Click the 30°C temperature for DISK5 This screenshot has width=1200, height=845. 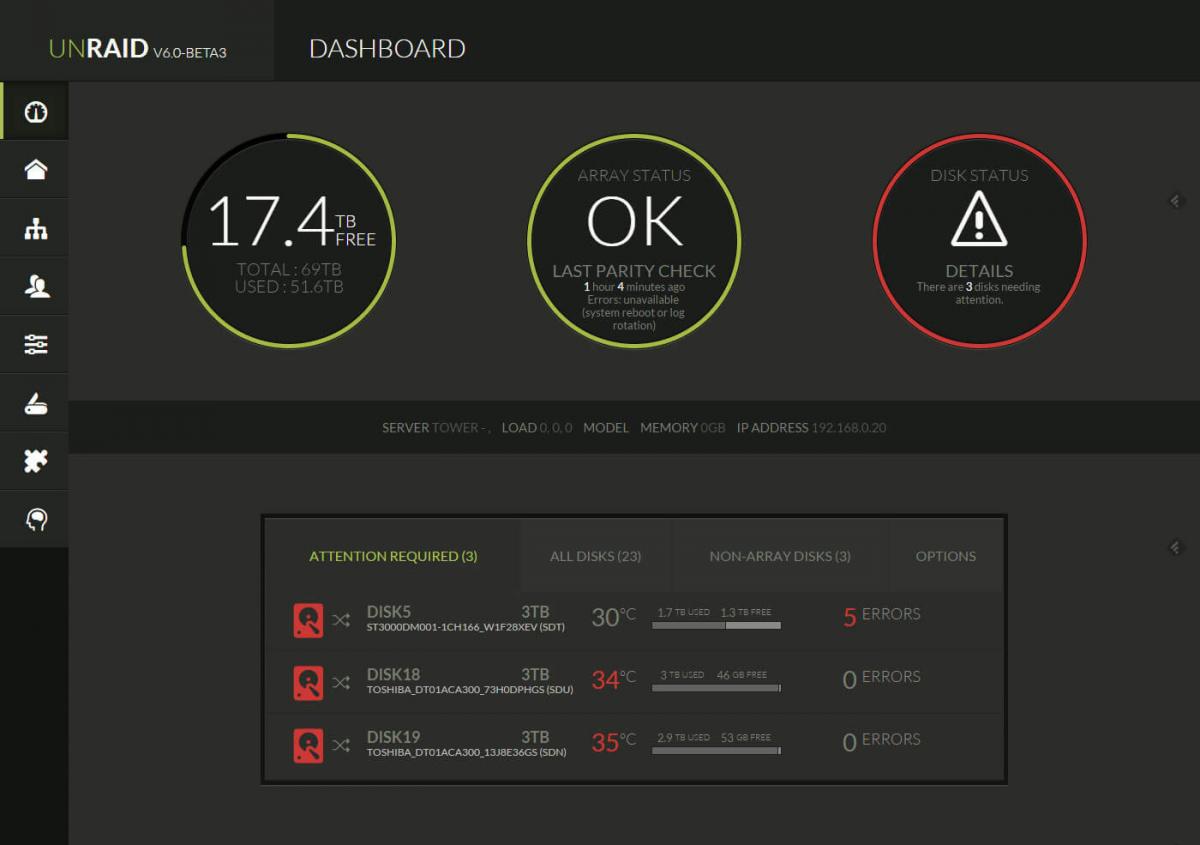click(613, 617)
